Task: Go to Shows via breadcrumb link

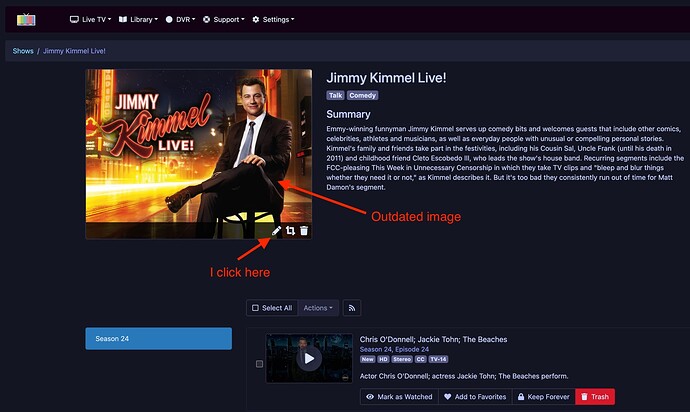Action: (x=21, y=50)
